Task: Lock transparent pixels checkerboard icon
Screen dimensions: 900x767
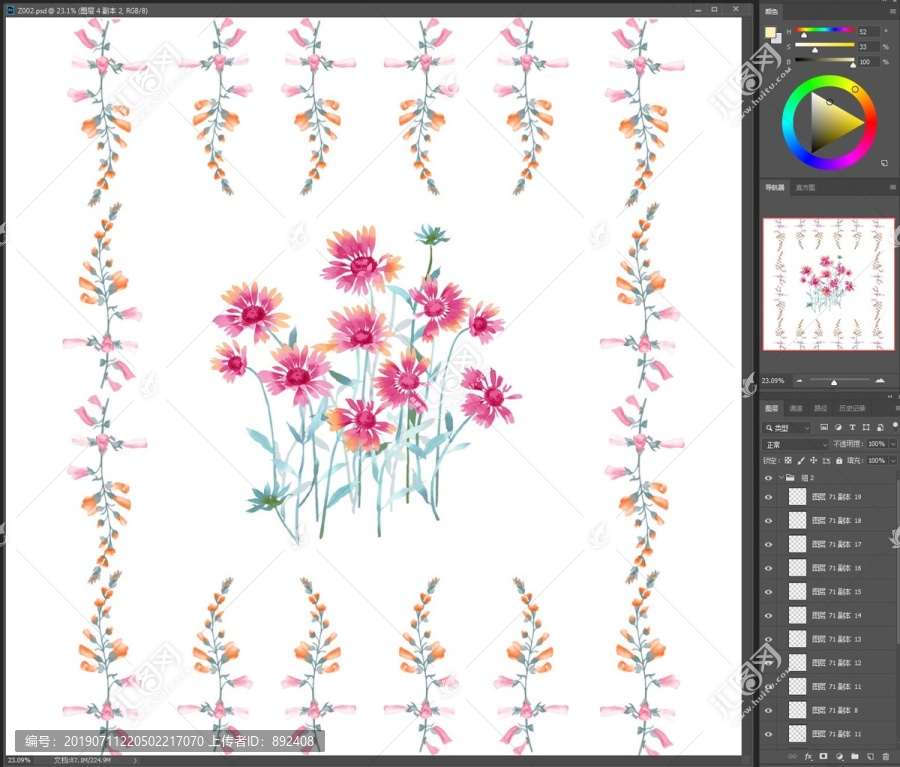Action: 788,460
